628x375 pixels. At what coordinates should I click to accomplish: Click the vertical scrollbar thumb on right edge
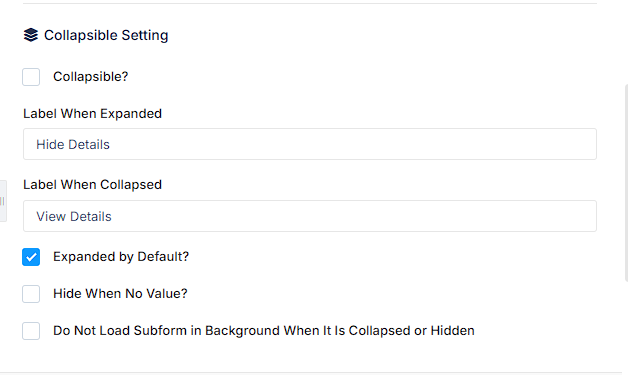(626, 183)
